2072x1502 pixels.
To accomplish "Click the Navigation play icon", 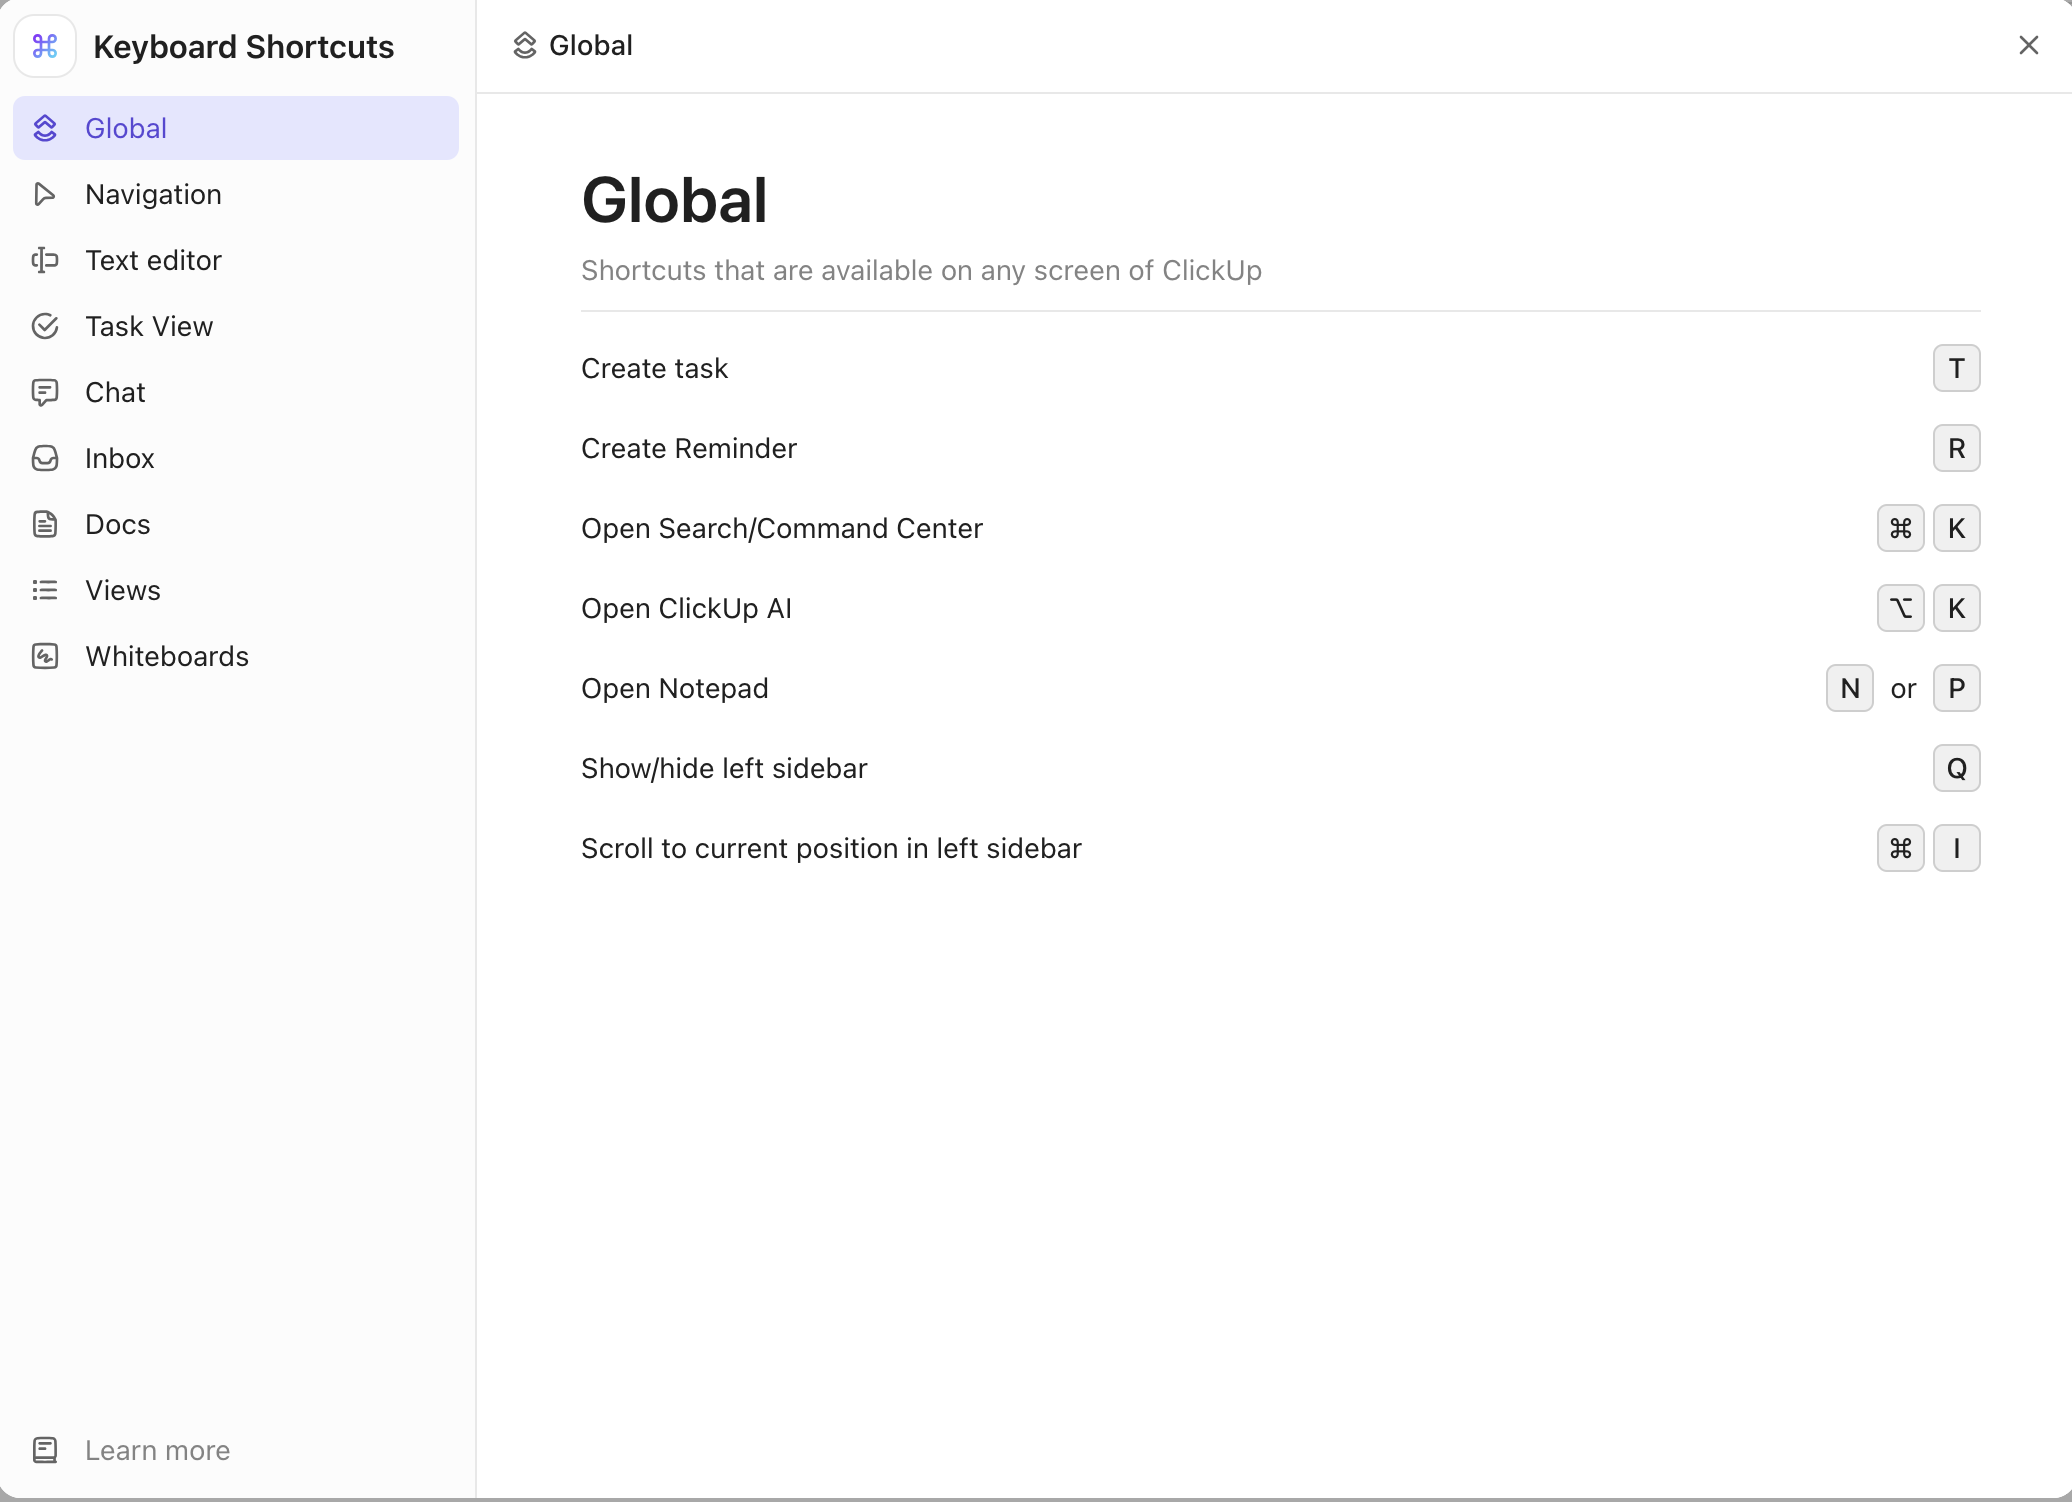I will tap(45, 194).
